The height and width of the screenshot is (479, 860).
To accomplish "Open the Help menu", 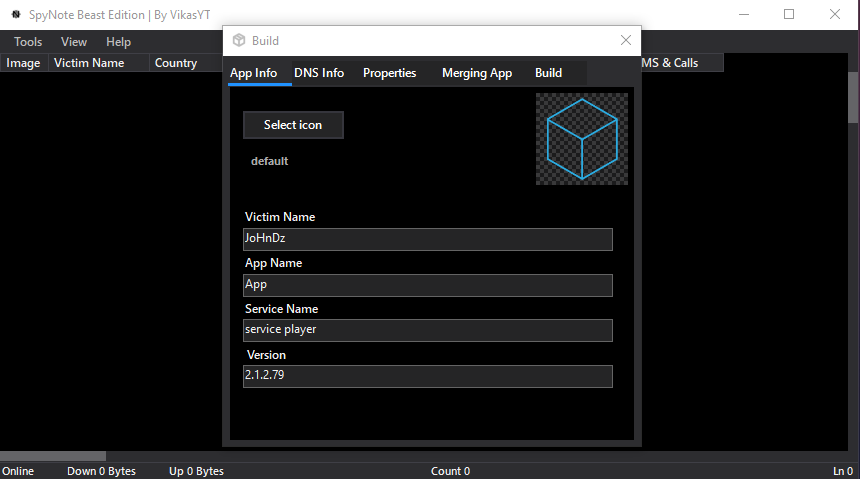I will pos(118,42).
